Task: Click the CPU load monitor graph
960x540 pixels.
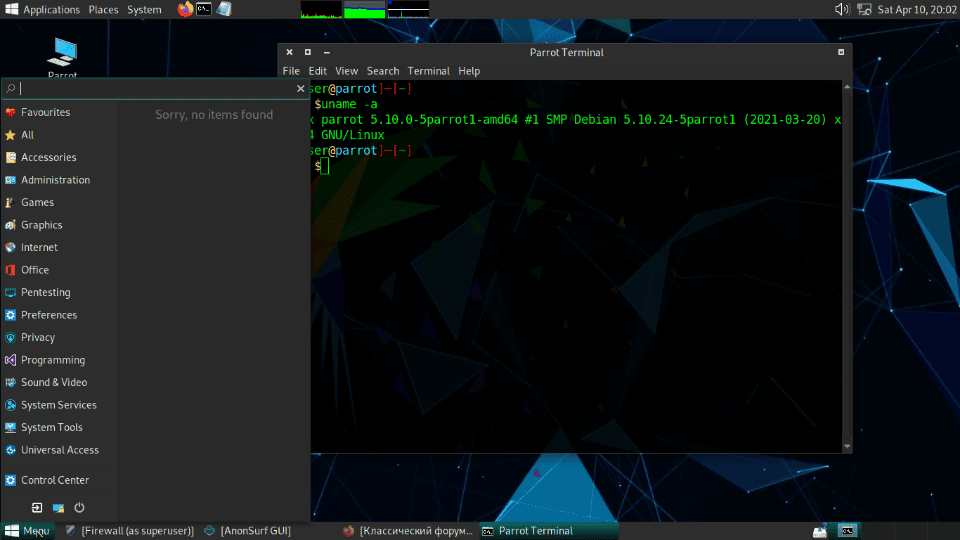Action: (321, 9)
